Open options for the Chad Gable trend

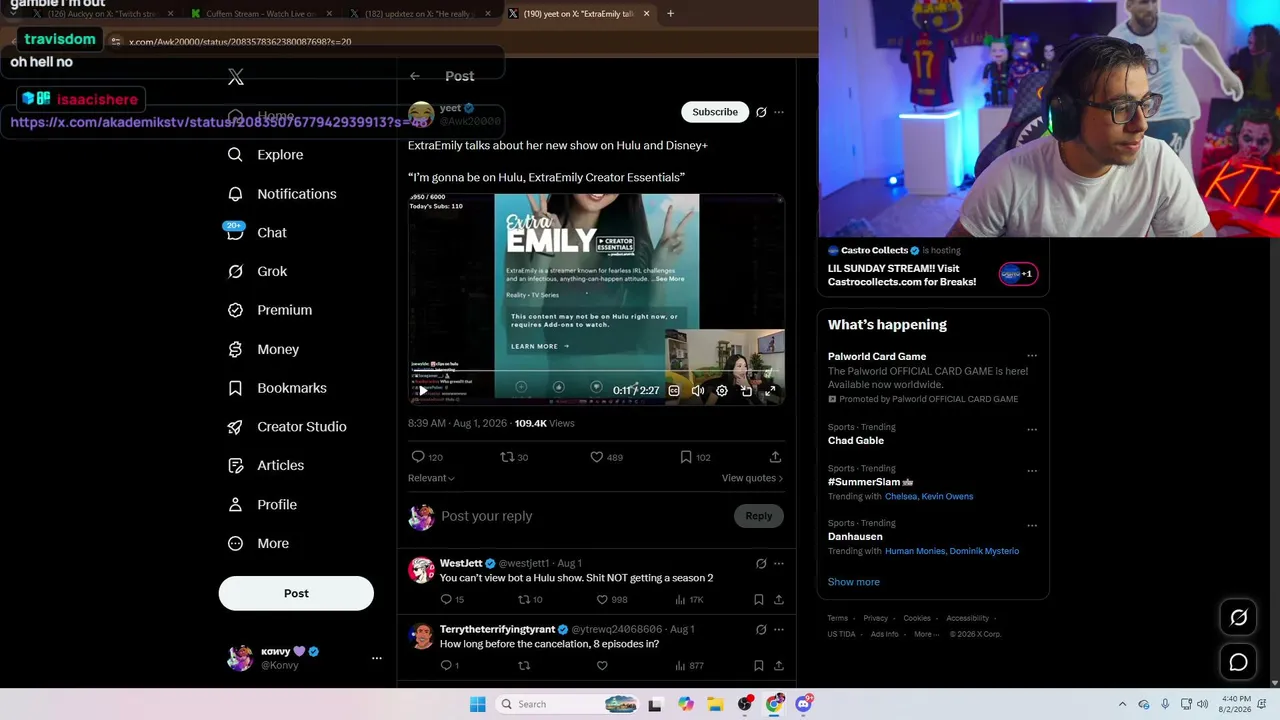tap(1032, 430)
